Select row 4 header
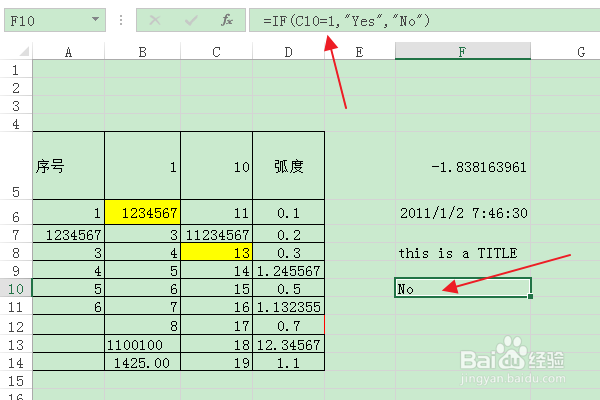Image resolution: width=600 pixels, height=400 pixels. point(16,124)
